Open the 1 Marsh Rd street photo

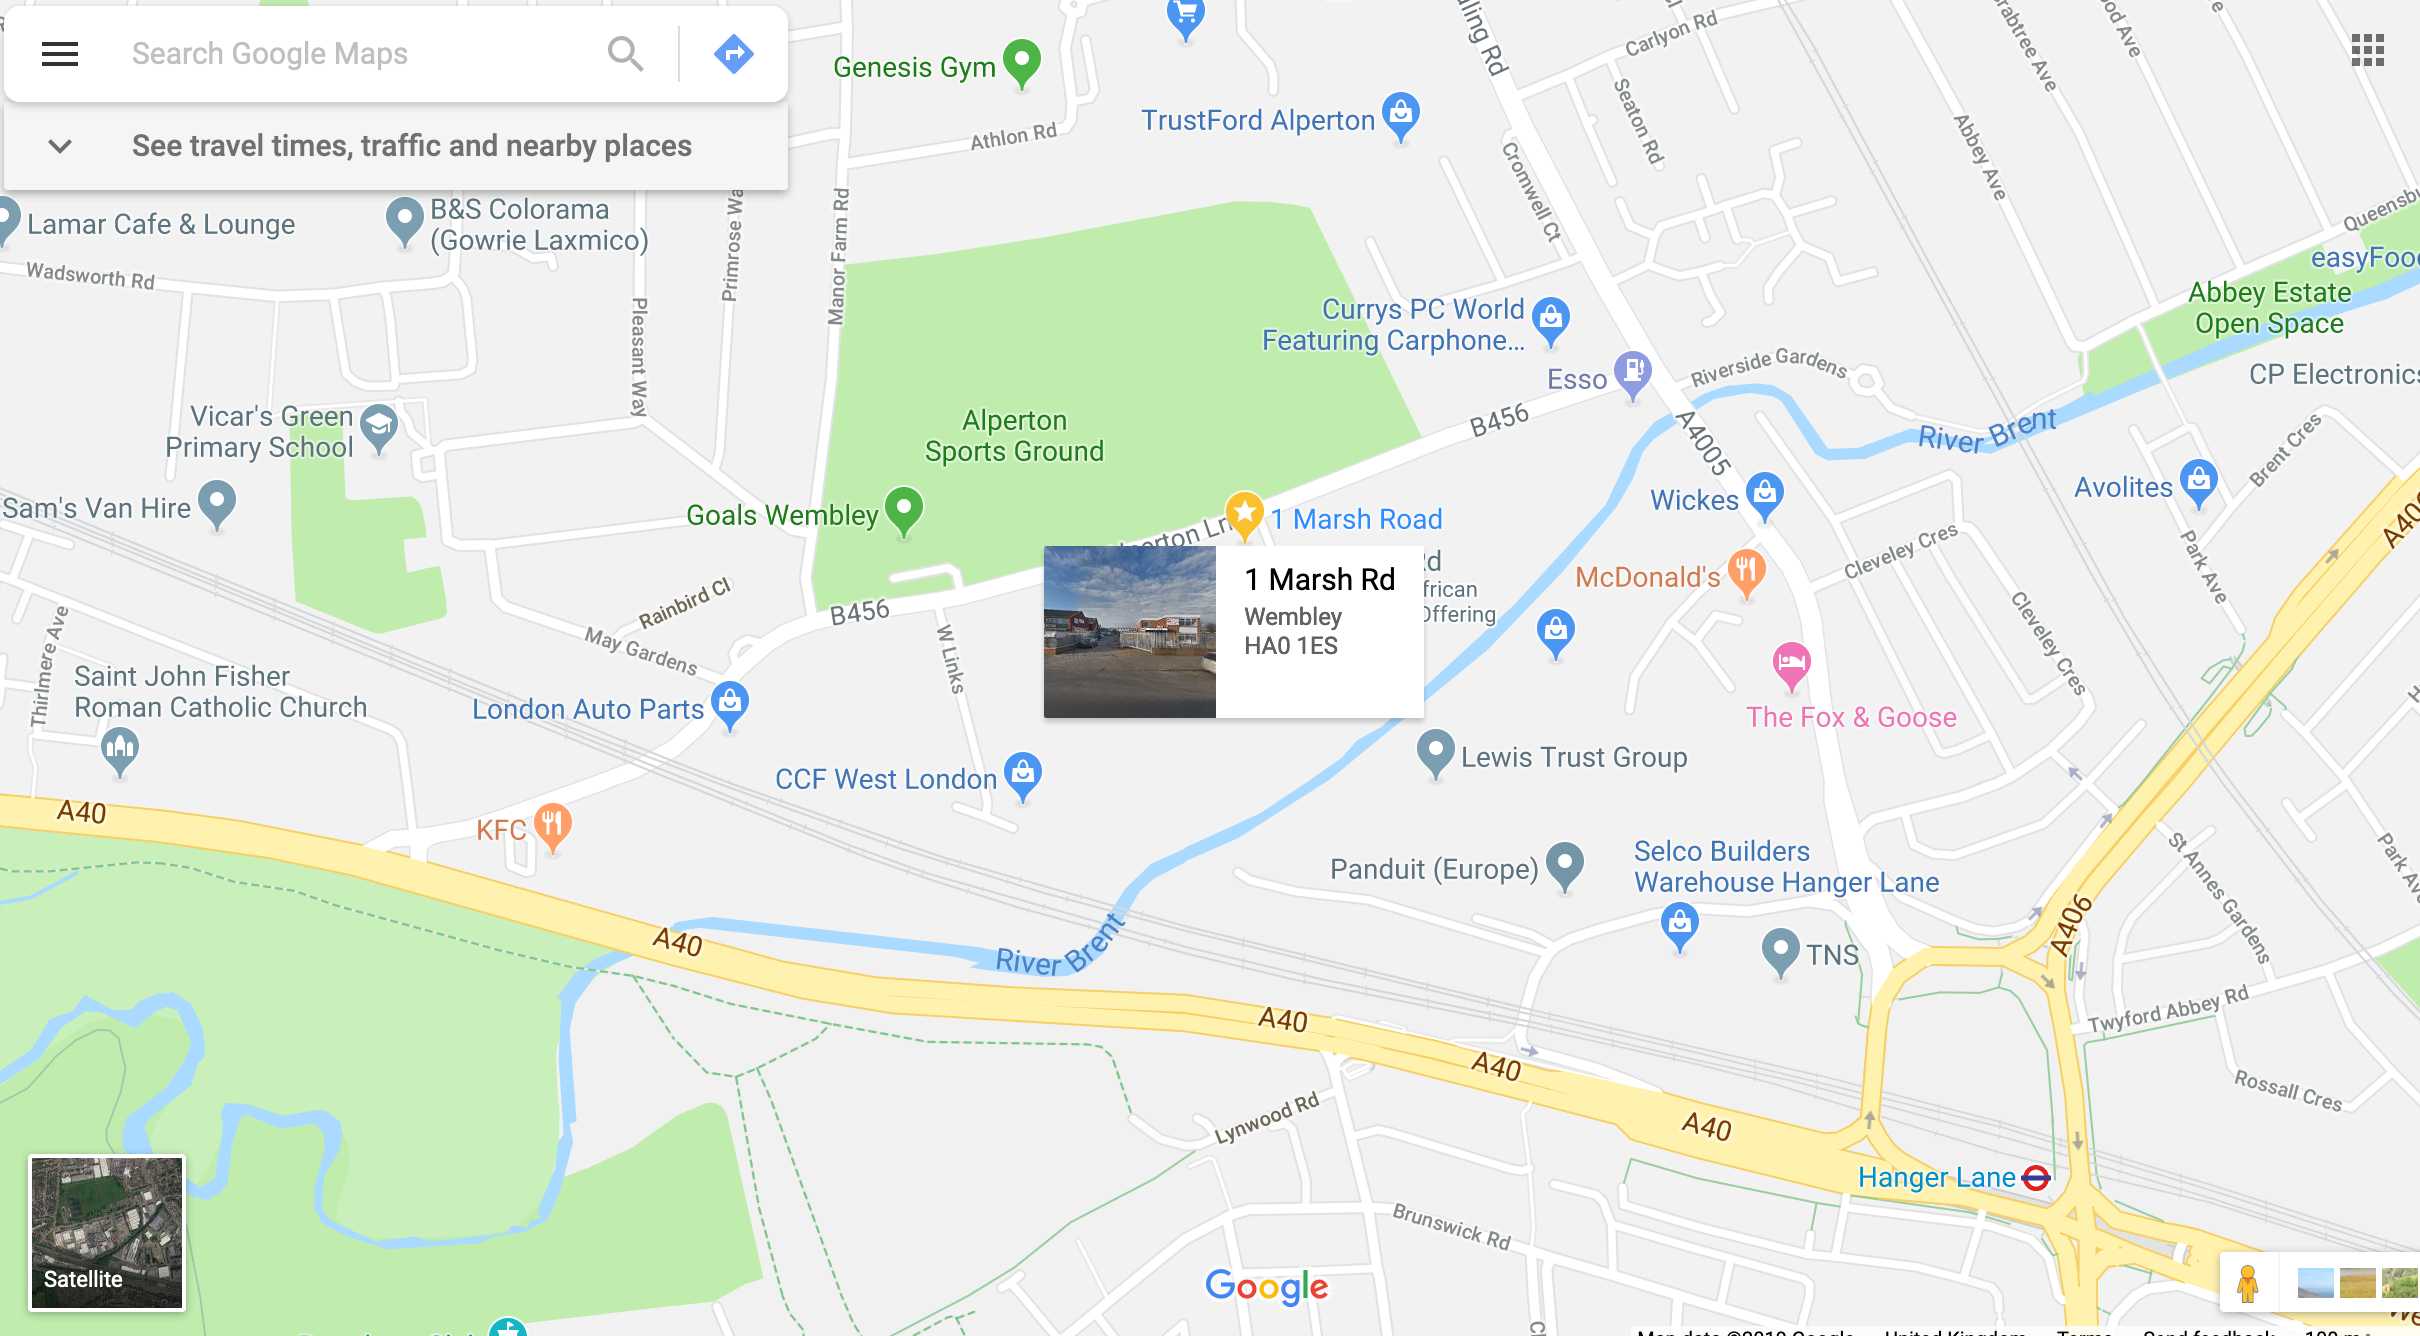click(1130, 632)
